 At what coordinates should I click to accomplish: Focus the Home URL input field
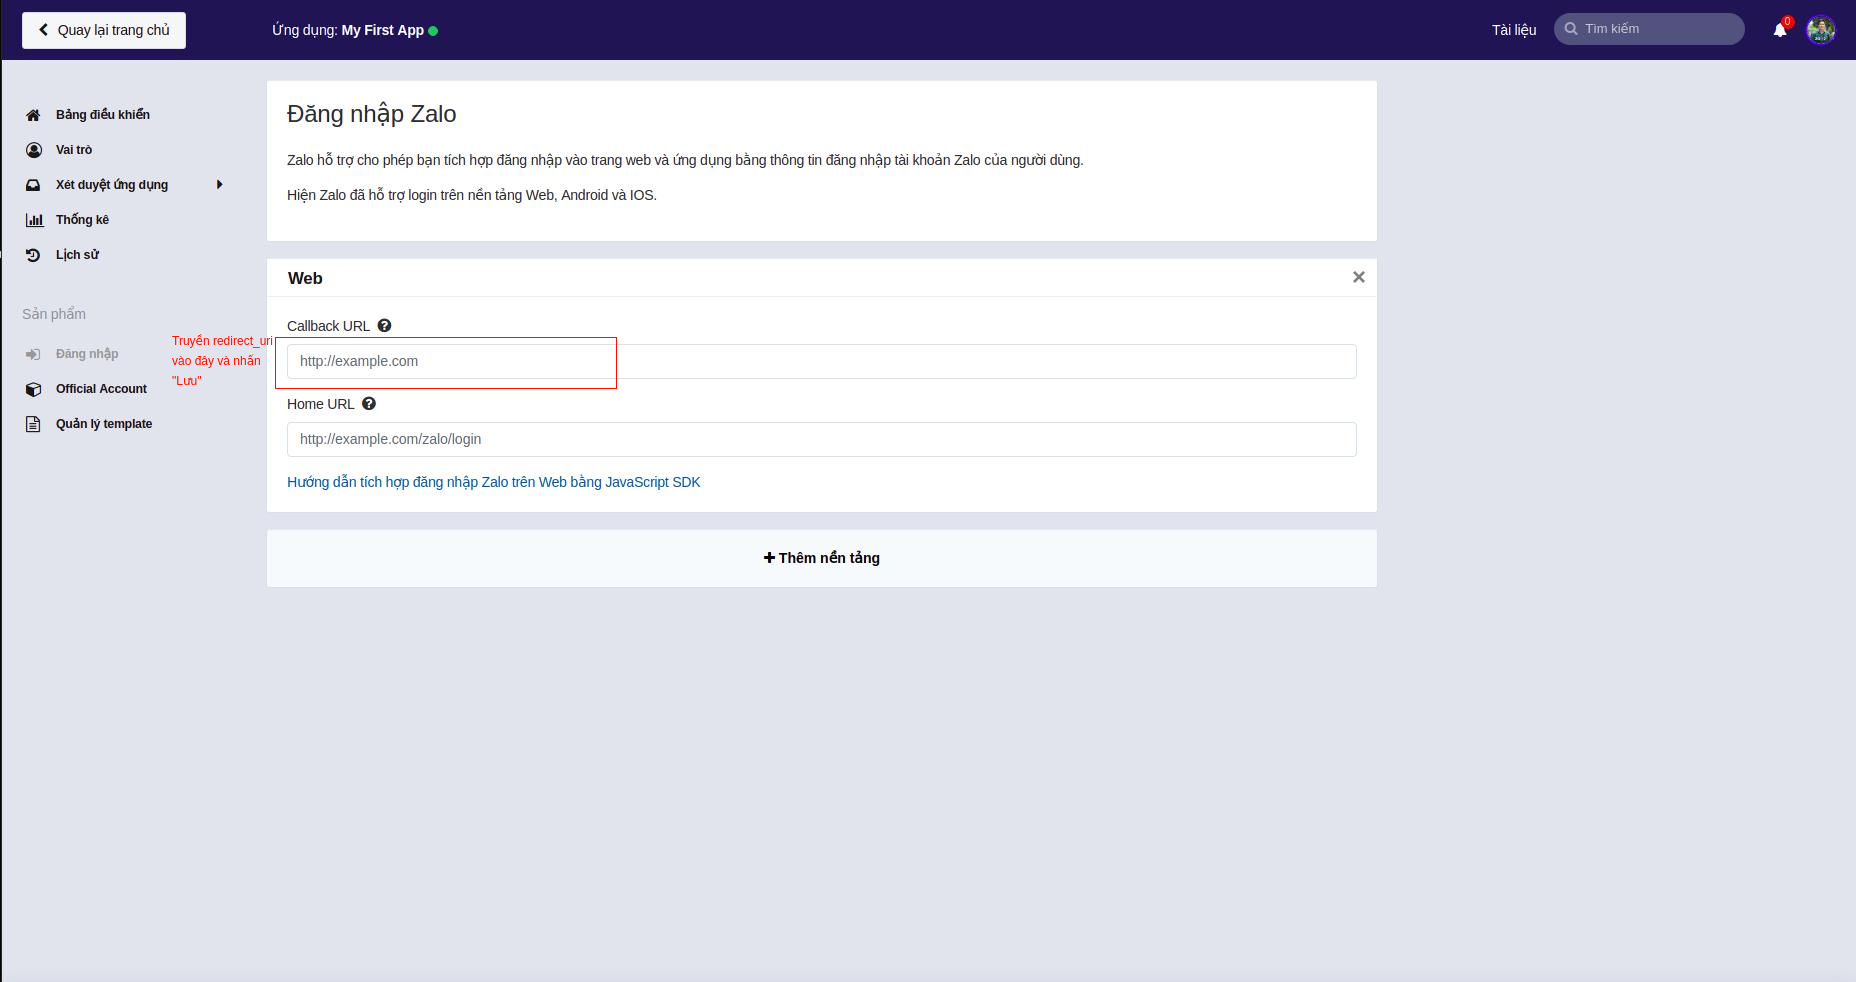pos(822,439)
